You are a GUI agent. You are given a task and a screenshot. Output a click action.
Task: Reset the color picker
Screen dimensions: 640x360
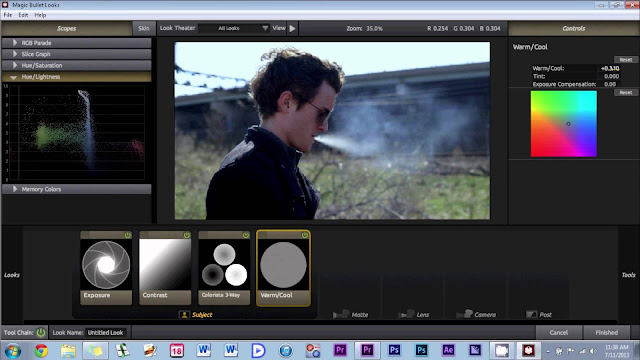(626, 93)
